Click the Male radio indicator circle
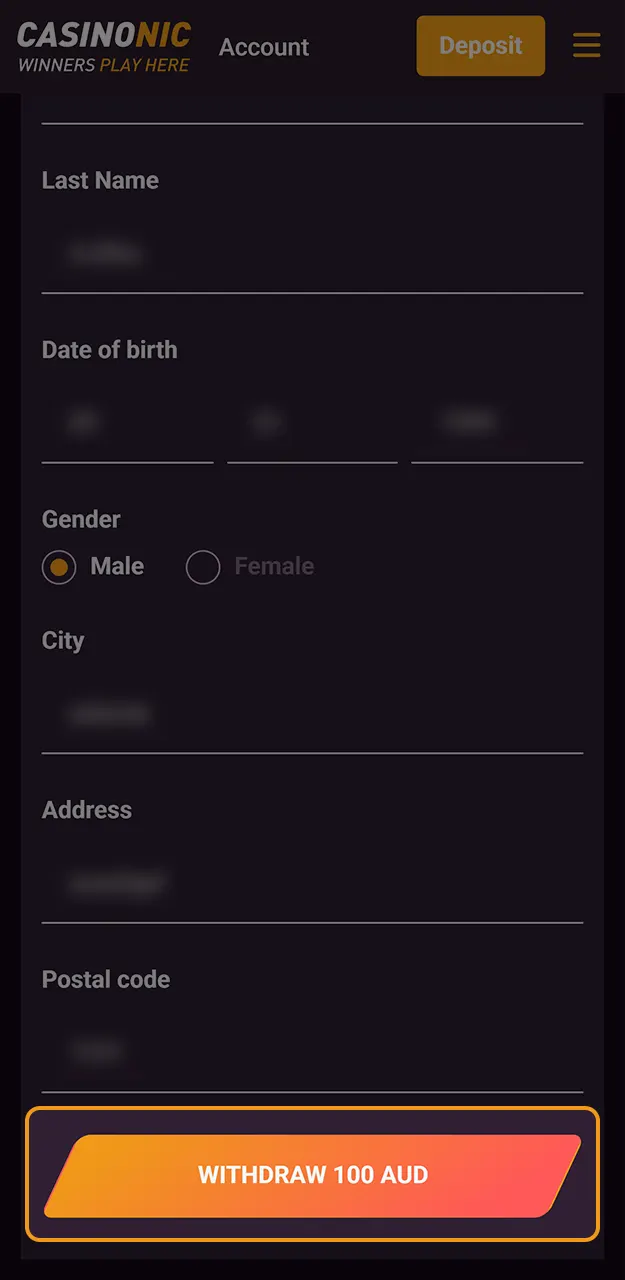This screenshot has height=1280, width=625. (x=59, y=567)
